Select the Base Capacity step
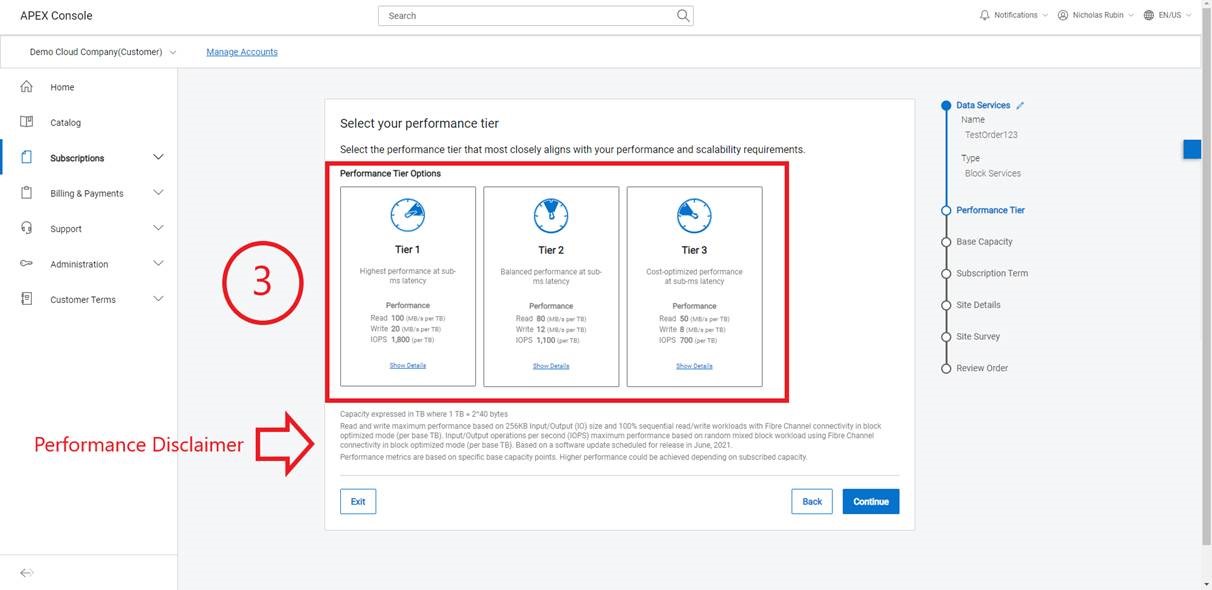1212x590 pixels. point(984,242)
